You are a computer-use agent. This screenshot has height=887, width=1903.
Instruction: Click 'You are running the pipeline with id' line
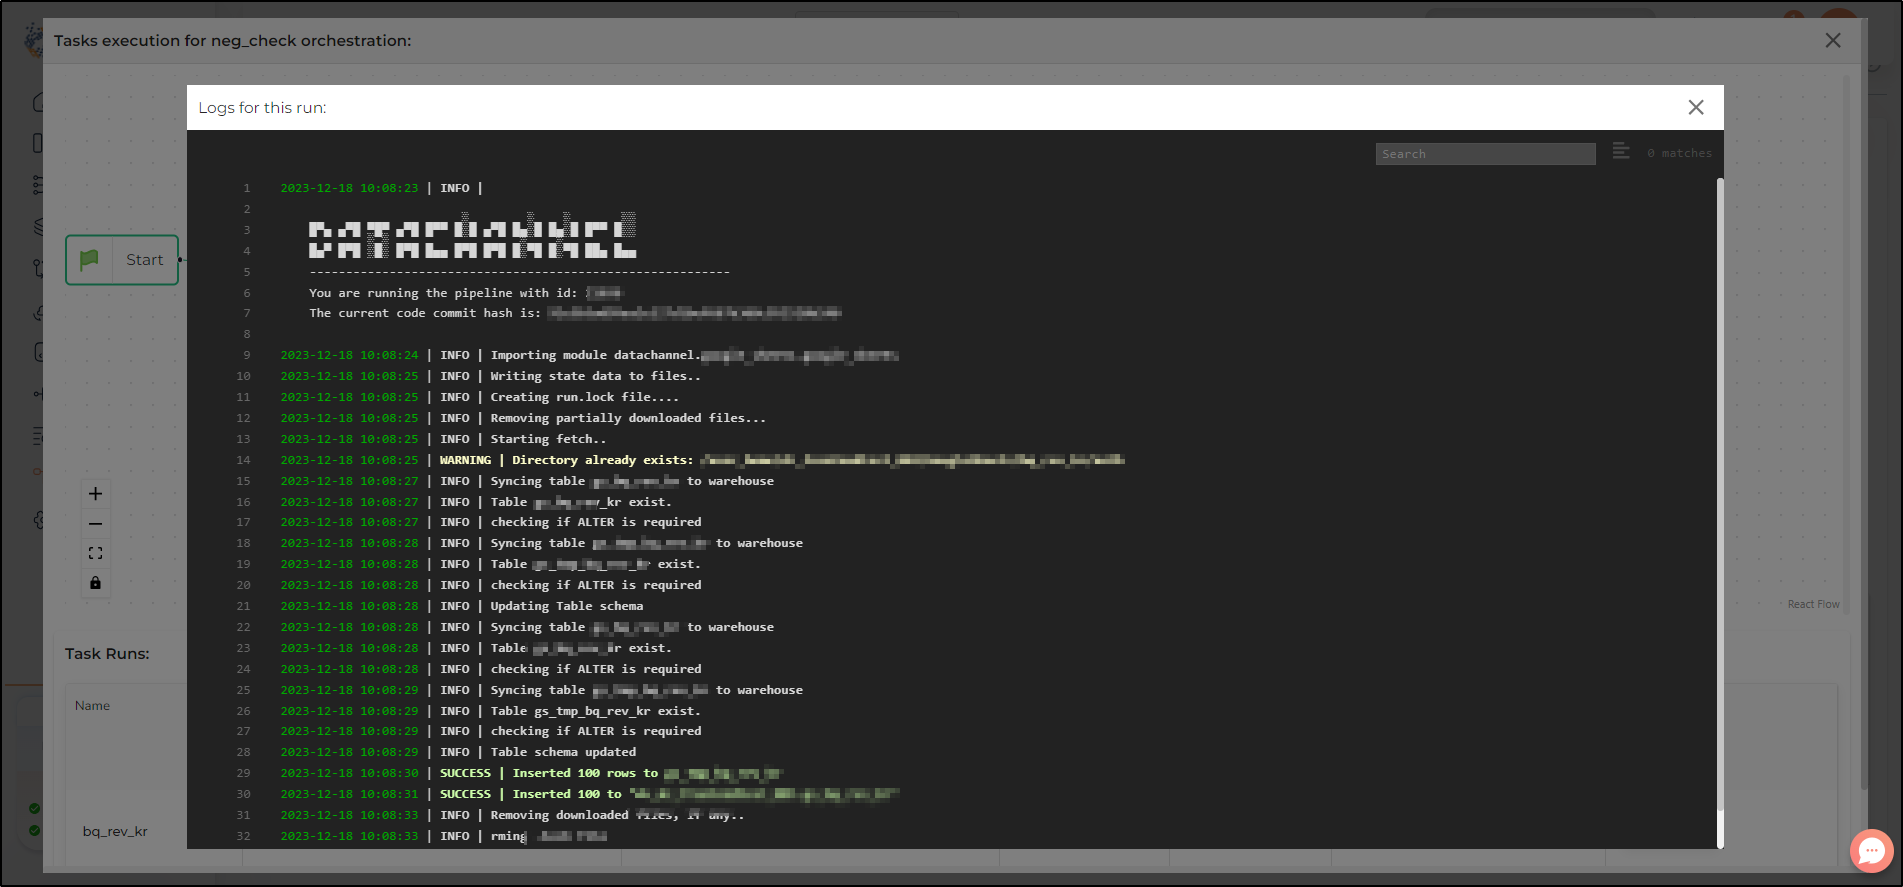tap(466, 293)
